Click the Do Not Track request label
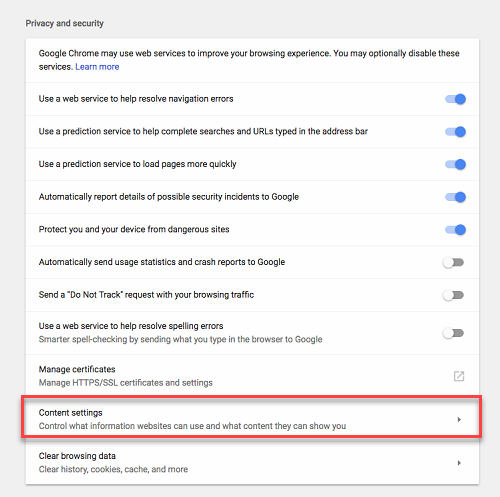500x497 pixels. [x=146, y=295]
